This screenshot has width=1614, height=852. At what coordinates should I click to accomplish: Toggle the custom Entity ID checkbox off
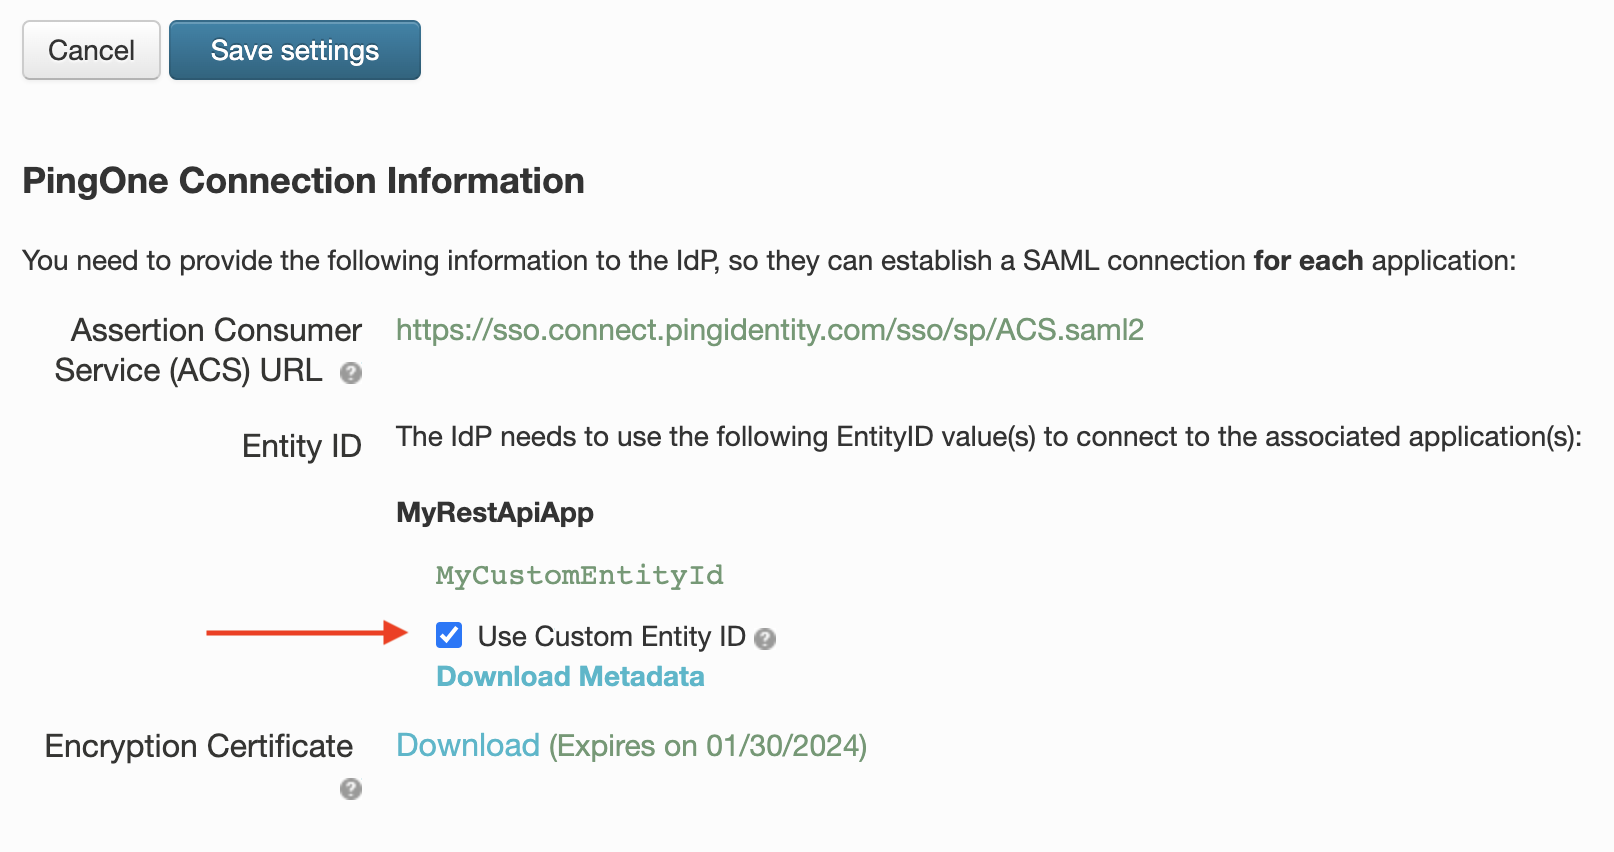449,635
